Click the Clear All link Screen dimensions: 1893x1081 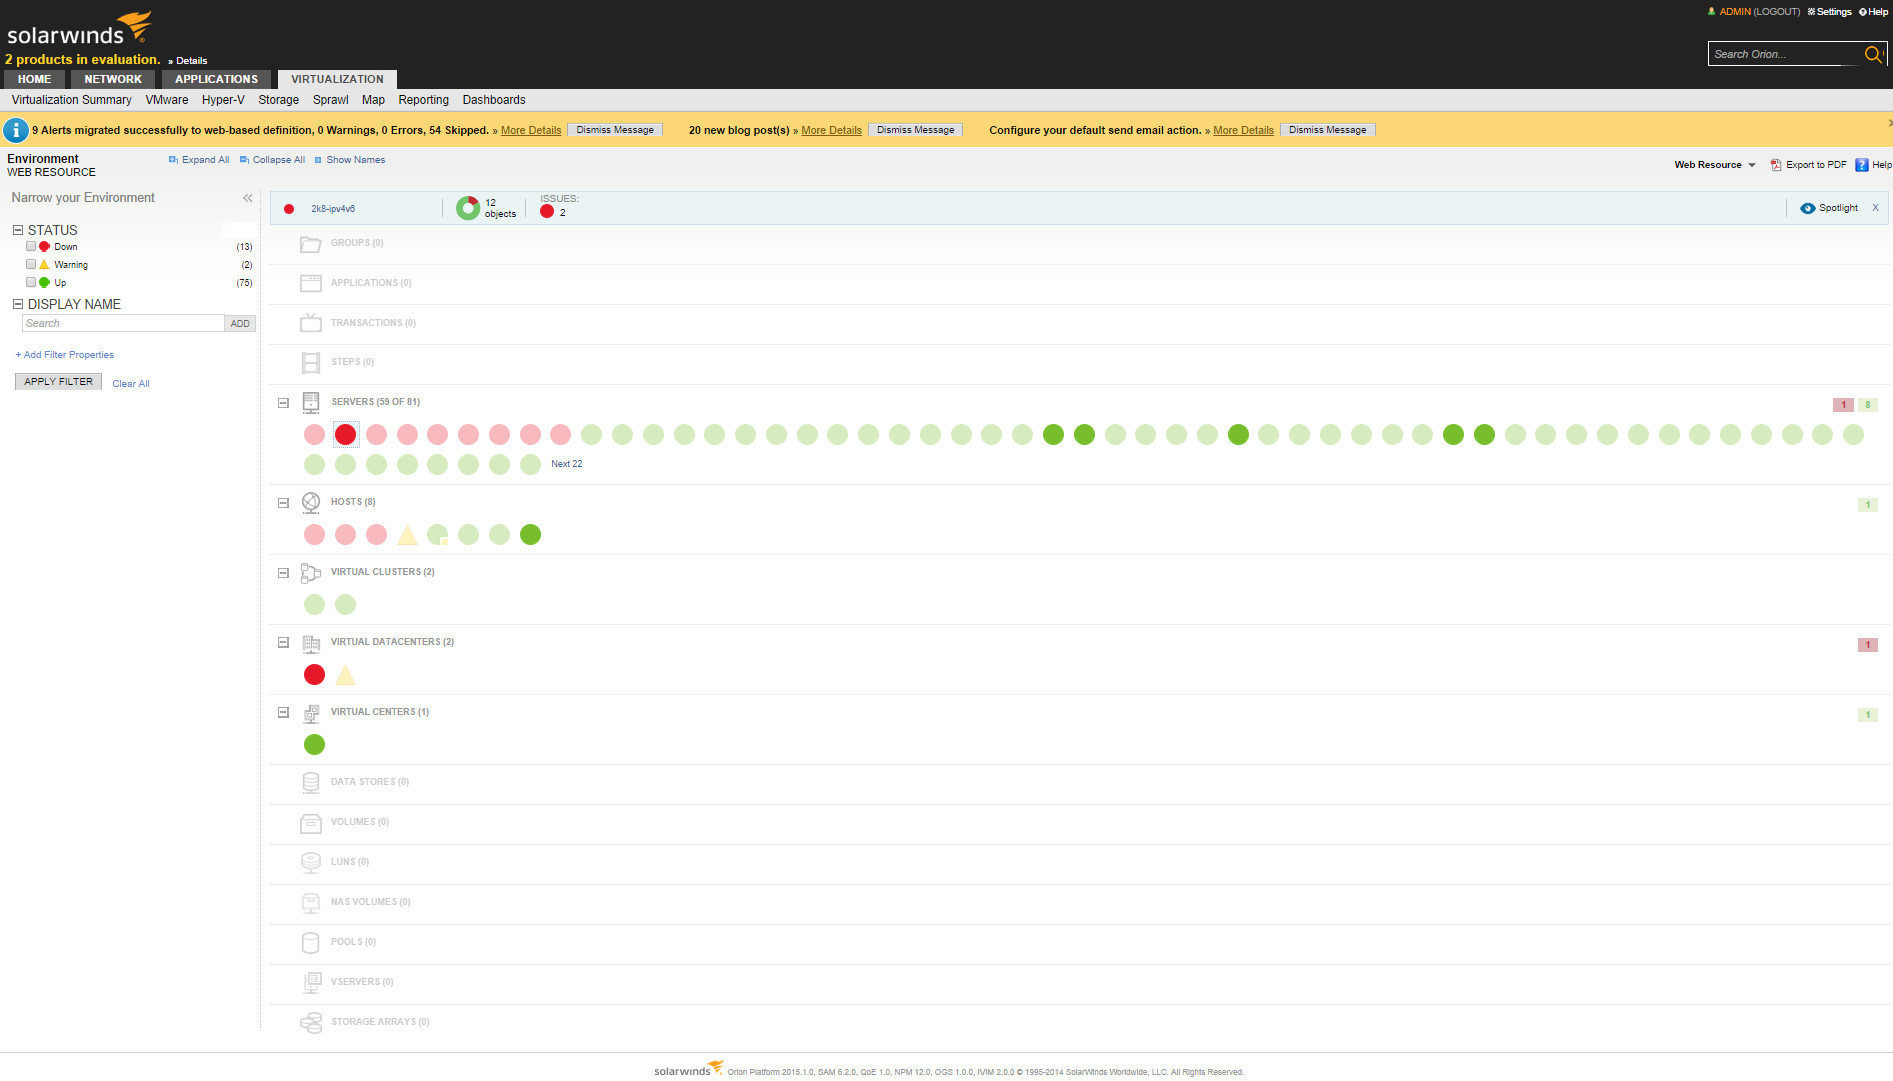point(131,384)
